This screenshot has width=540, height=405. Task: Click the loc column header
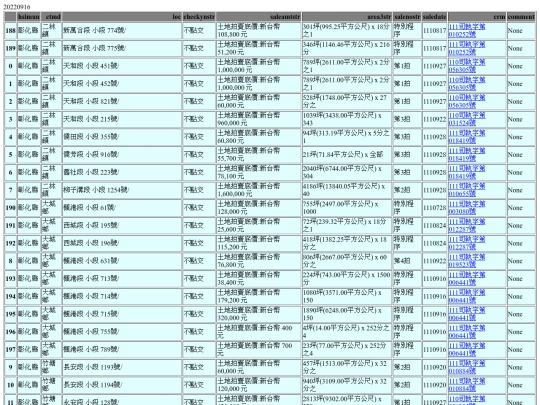click(122, 17)
